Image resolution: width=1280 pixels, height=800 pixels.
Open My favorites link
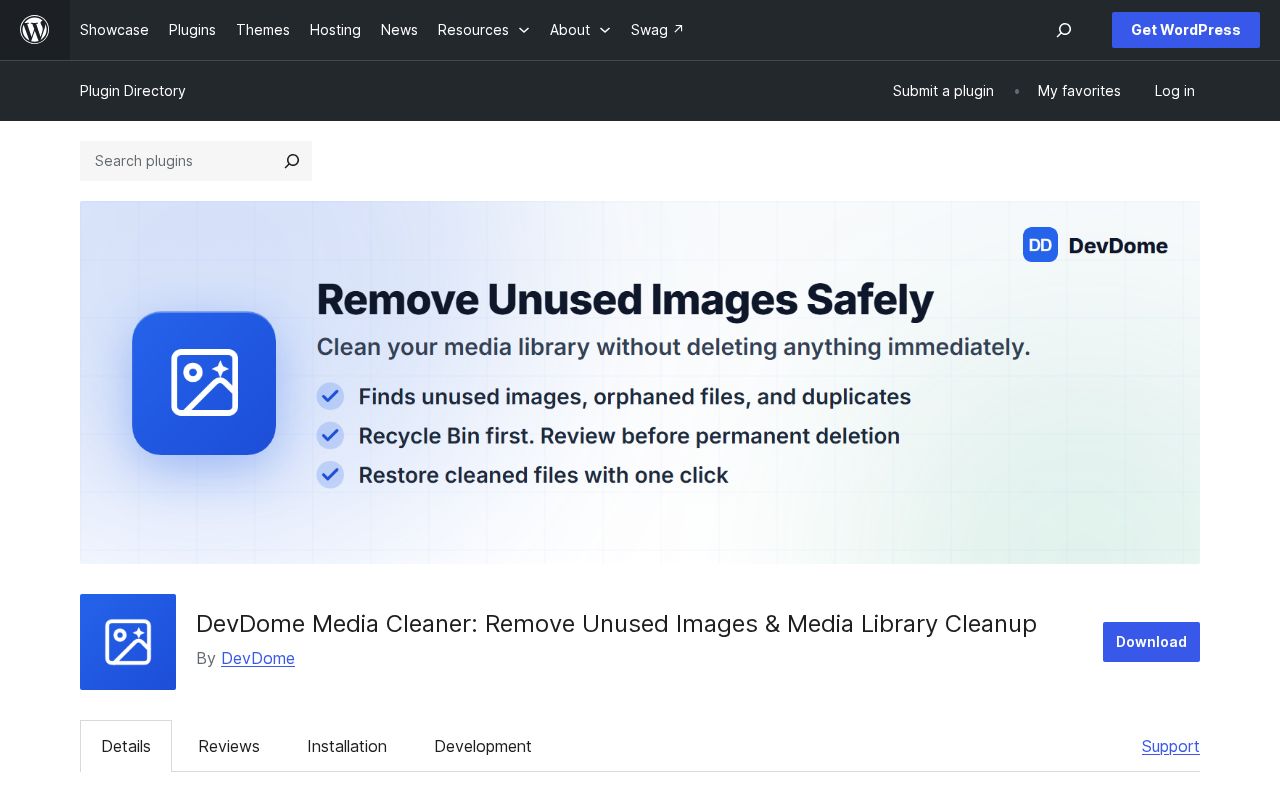click(x=1079, y=91)
